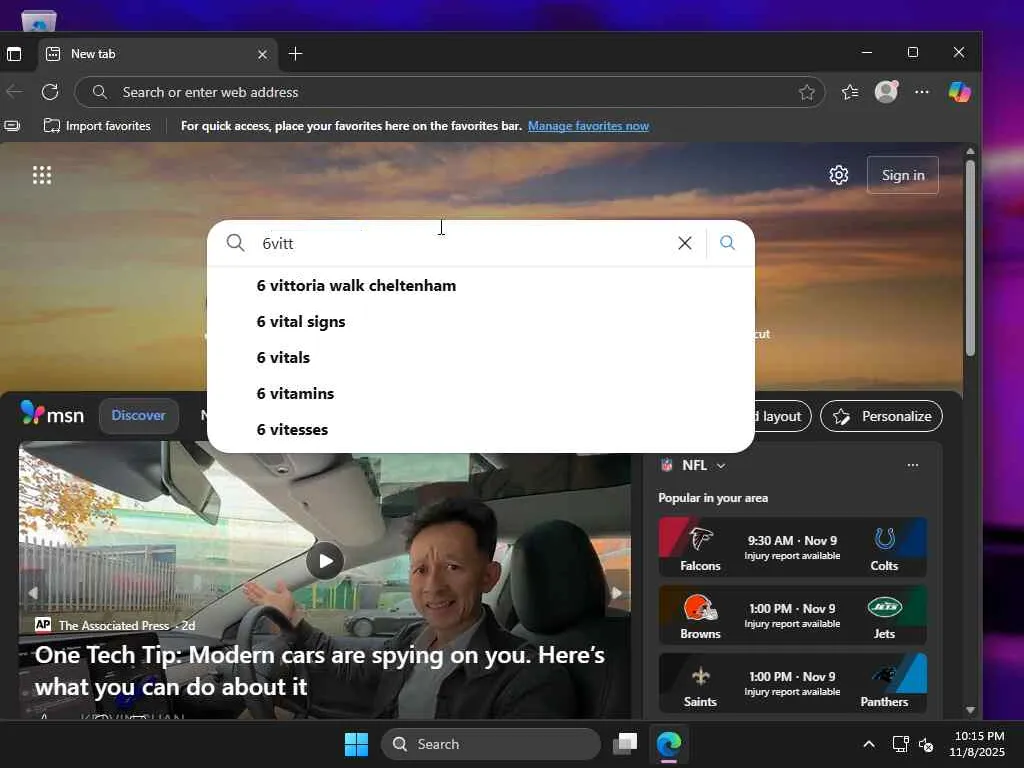
Task: Click the taskbar Search box
Action: click(490, 744)
